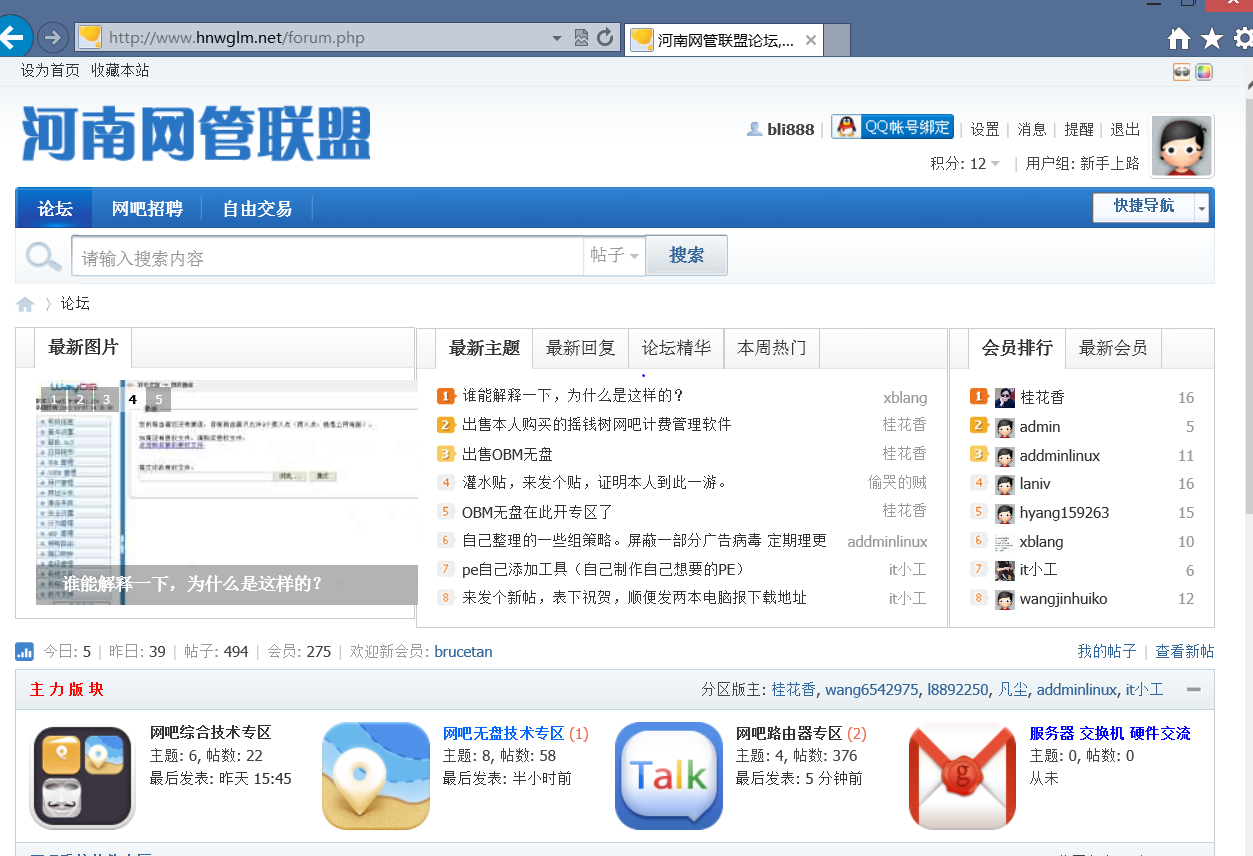Viewport: 1253px width, 856px height.
Task: Open the 网吧路由器专区 Talk icon
Action: [x=668, y=775]
